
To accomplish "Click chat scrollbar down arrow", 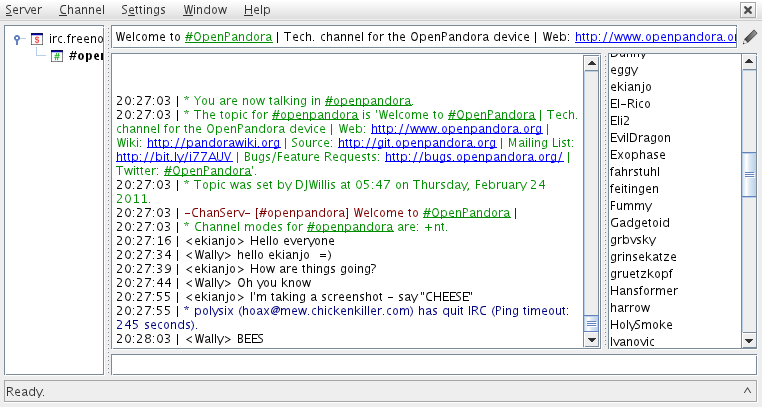I will pos(590,341).
